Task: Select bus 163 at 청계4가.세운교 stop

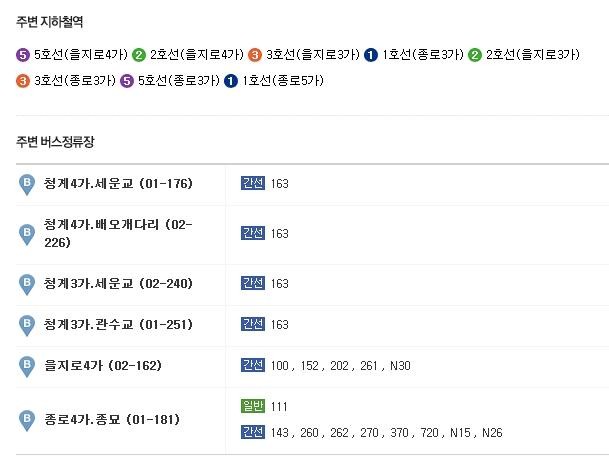Action: point(280,184)
